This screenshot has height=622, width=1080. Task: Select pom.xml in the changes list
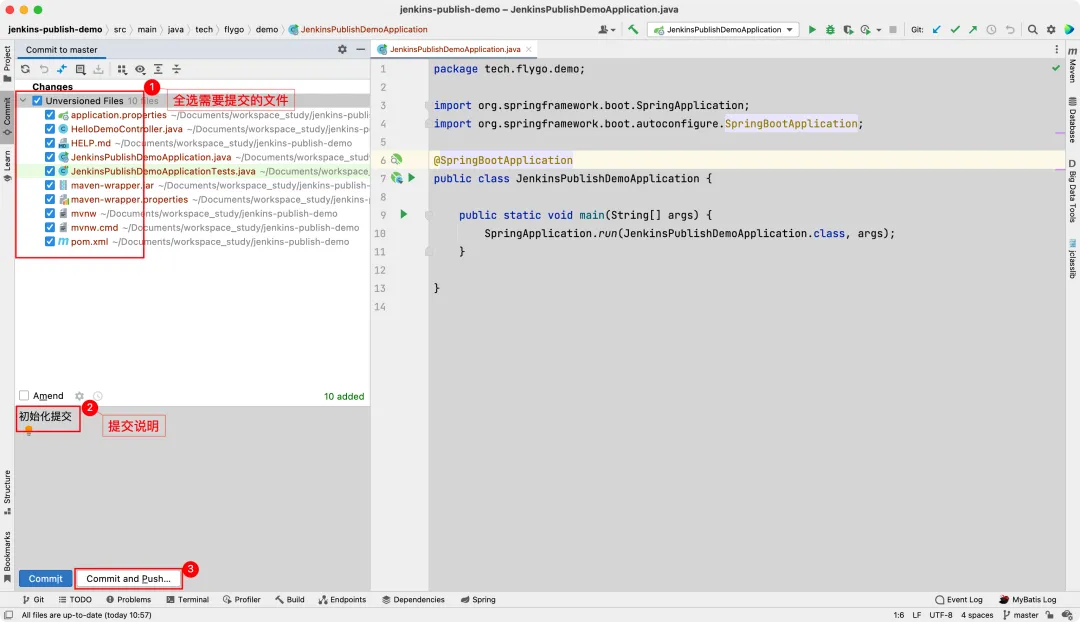click(x=90, y=242)
